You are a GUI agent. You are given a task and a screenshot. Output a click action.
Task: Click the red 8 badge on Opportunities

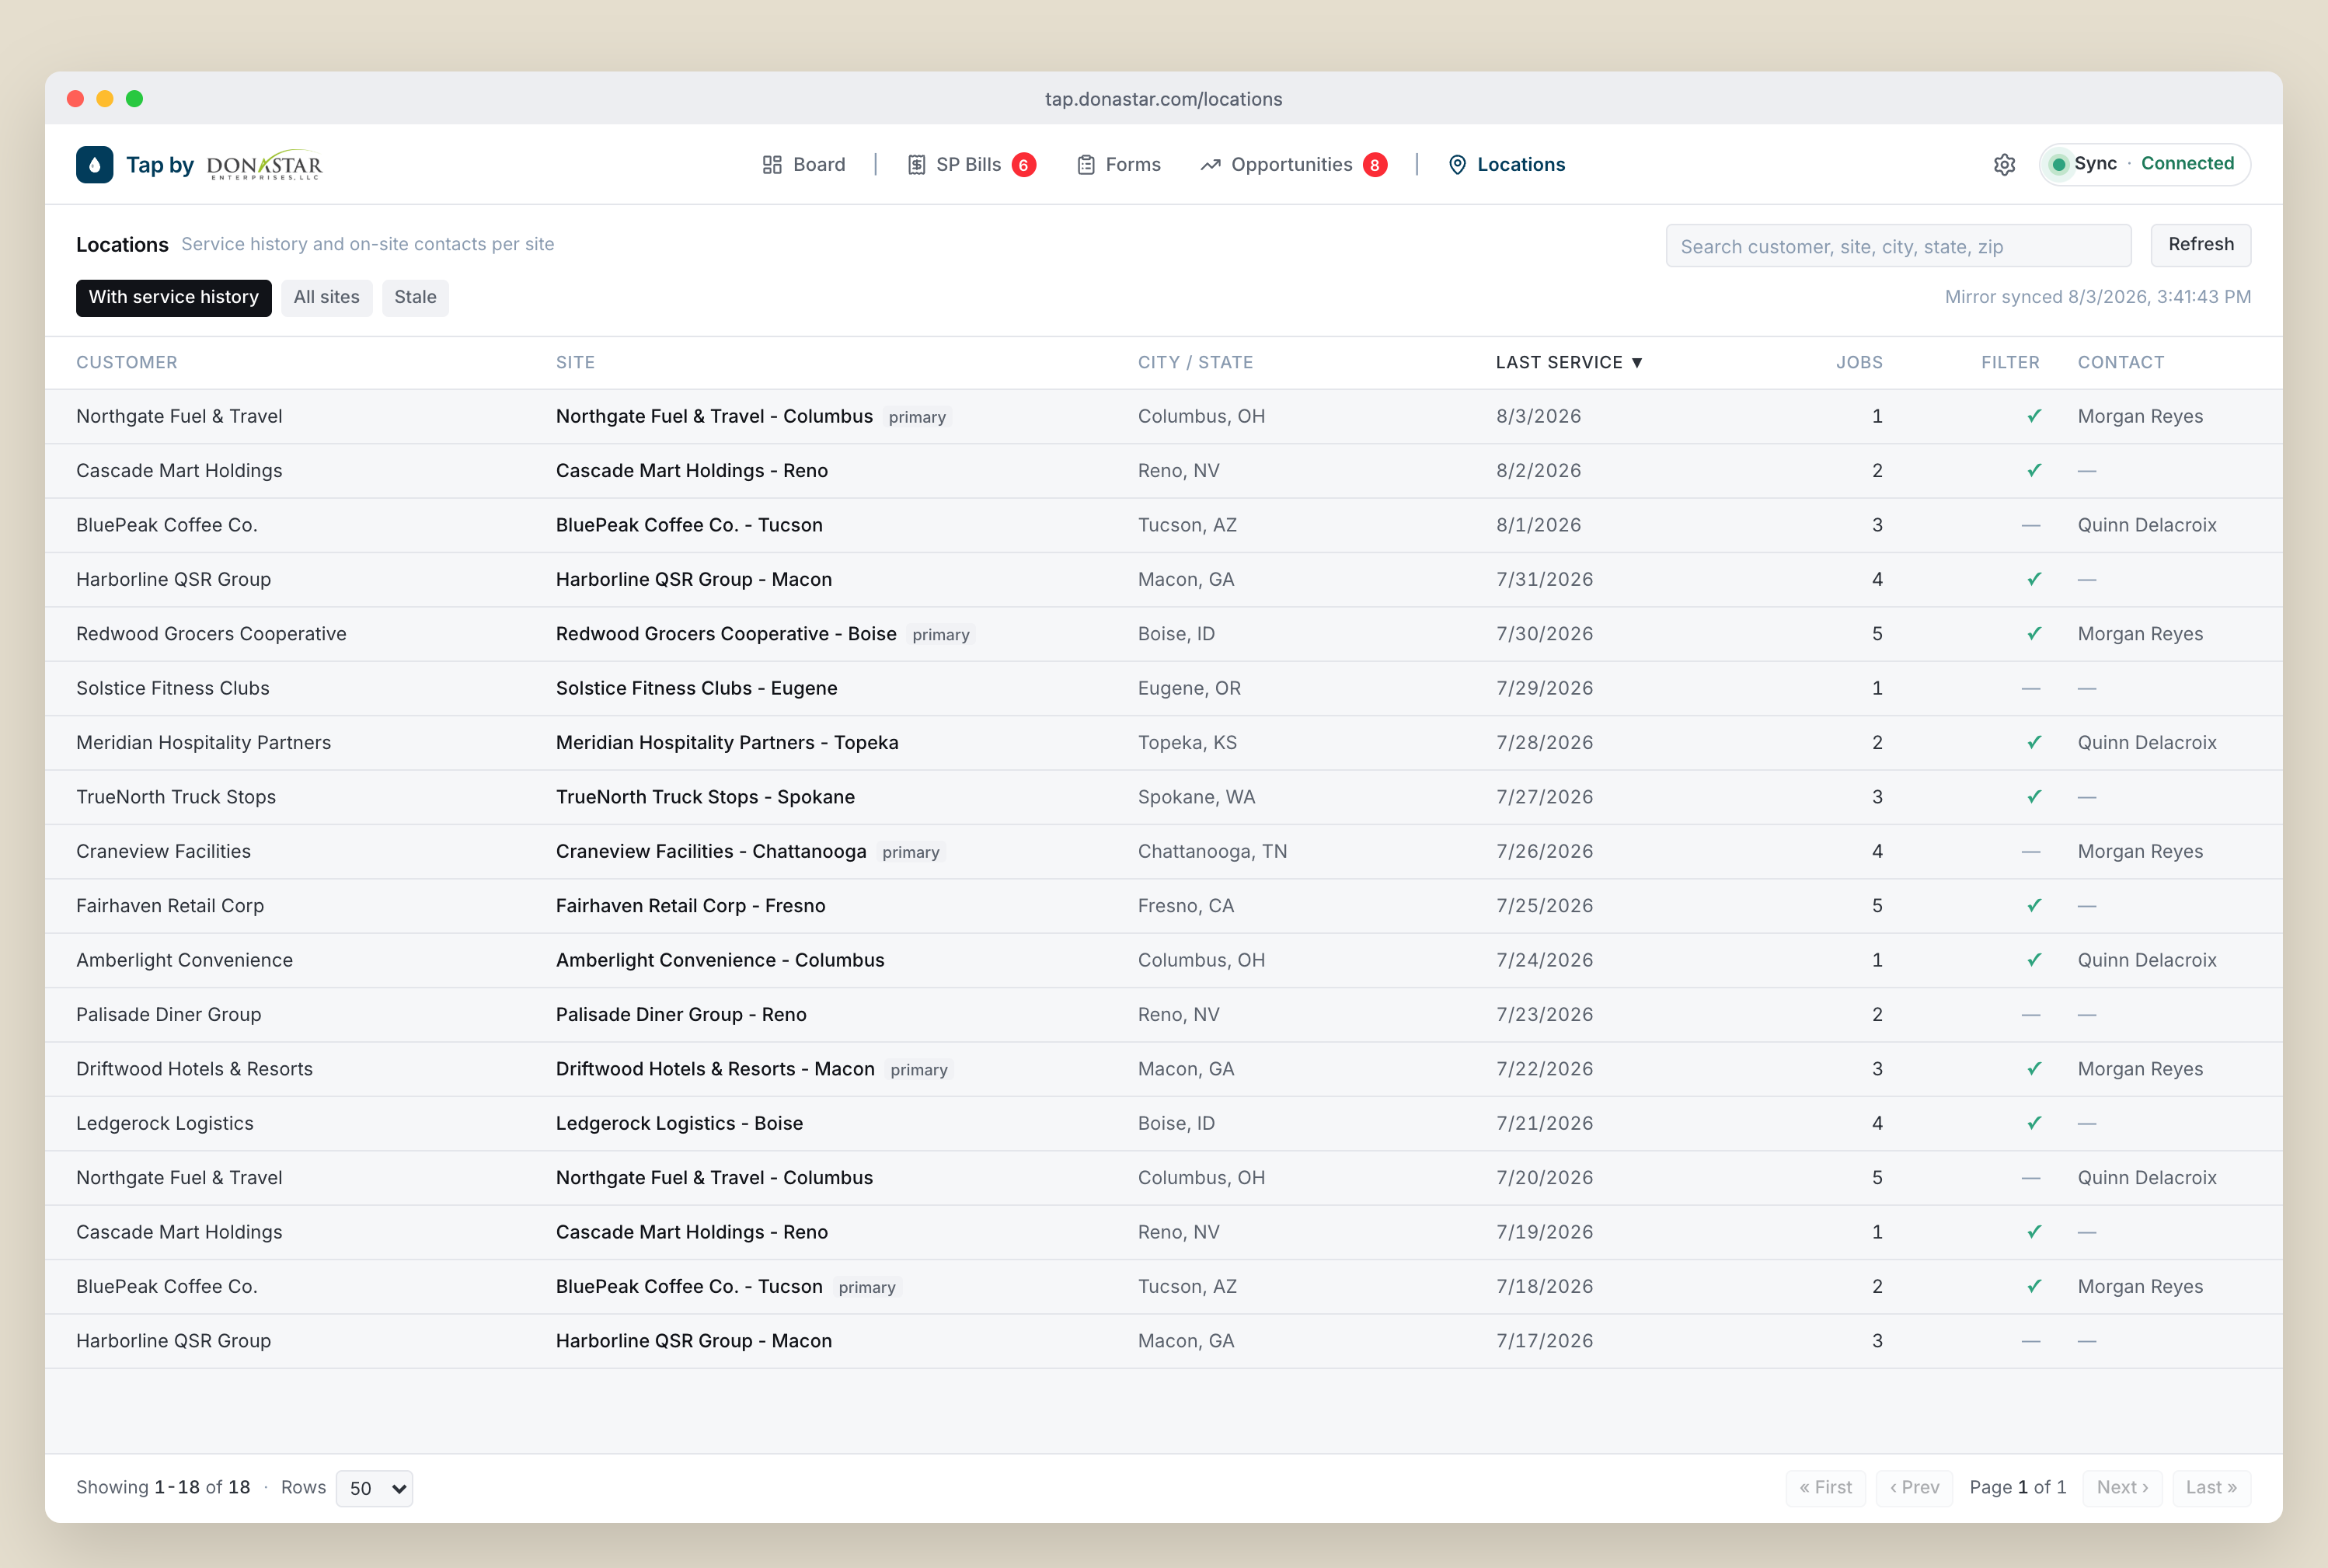tap(1375, 164)
